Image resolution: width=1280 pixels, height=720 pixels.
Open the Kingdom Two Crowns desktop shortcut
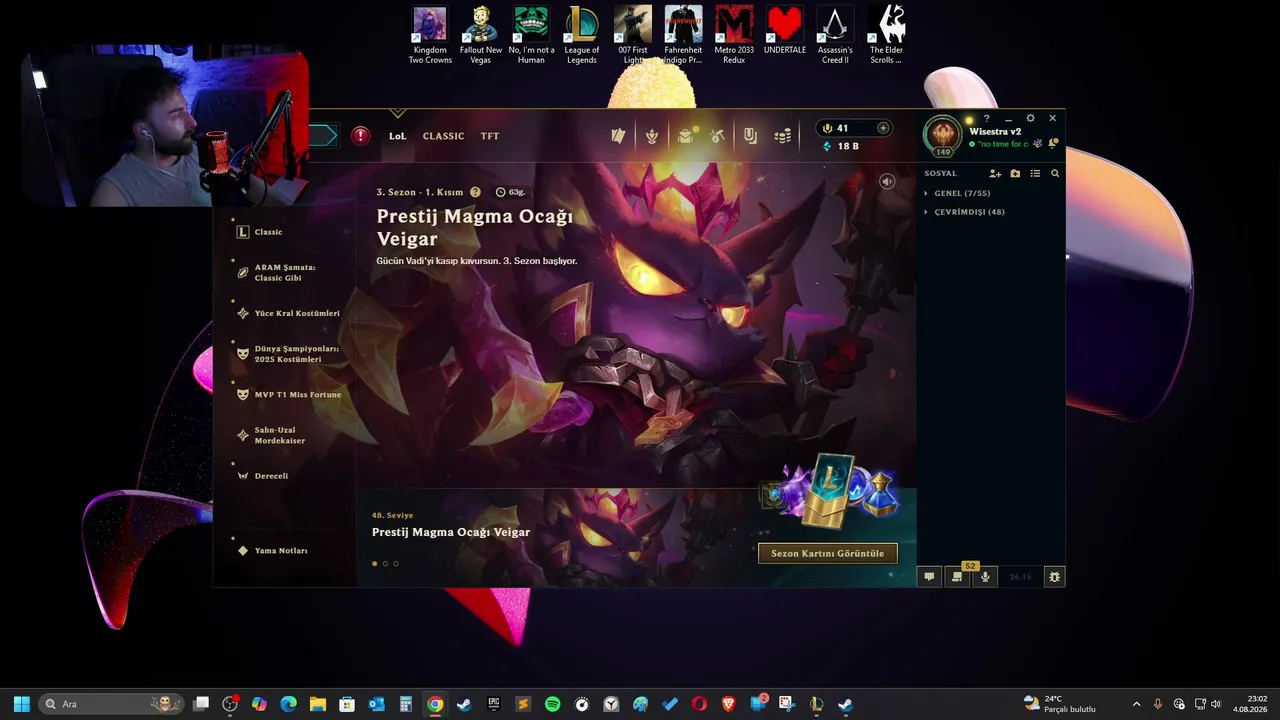click(430, 36)
